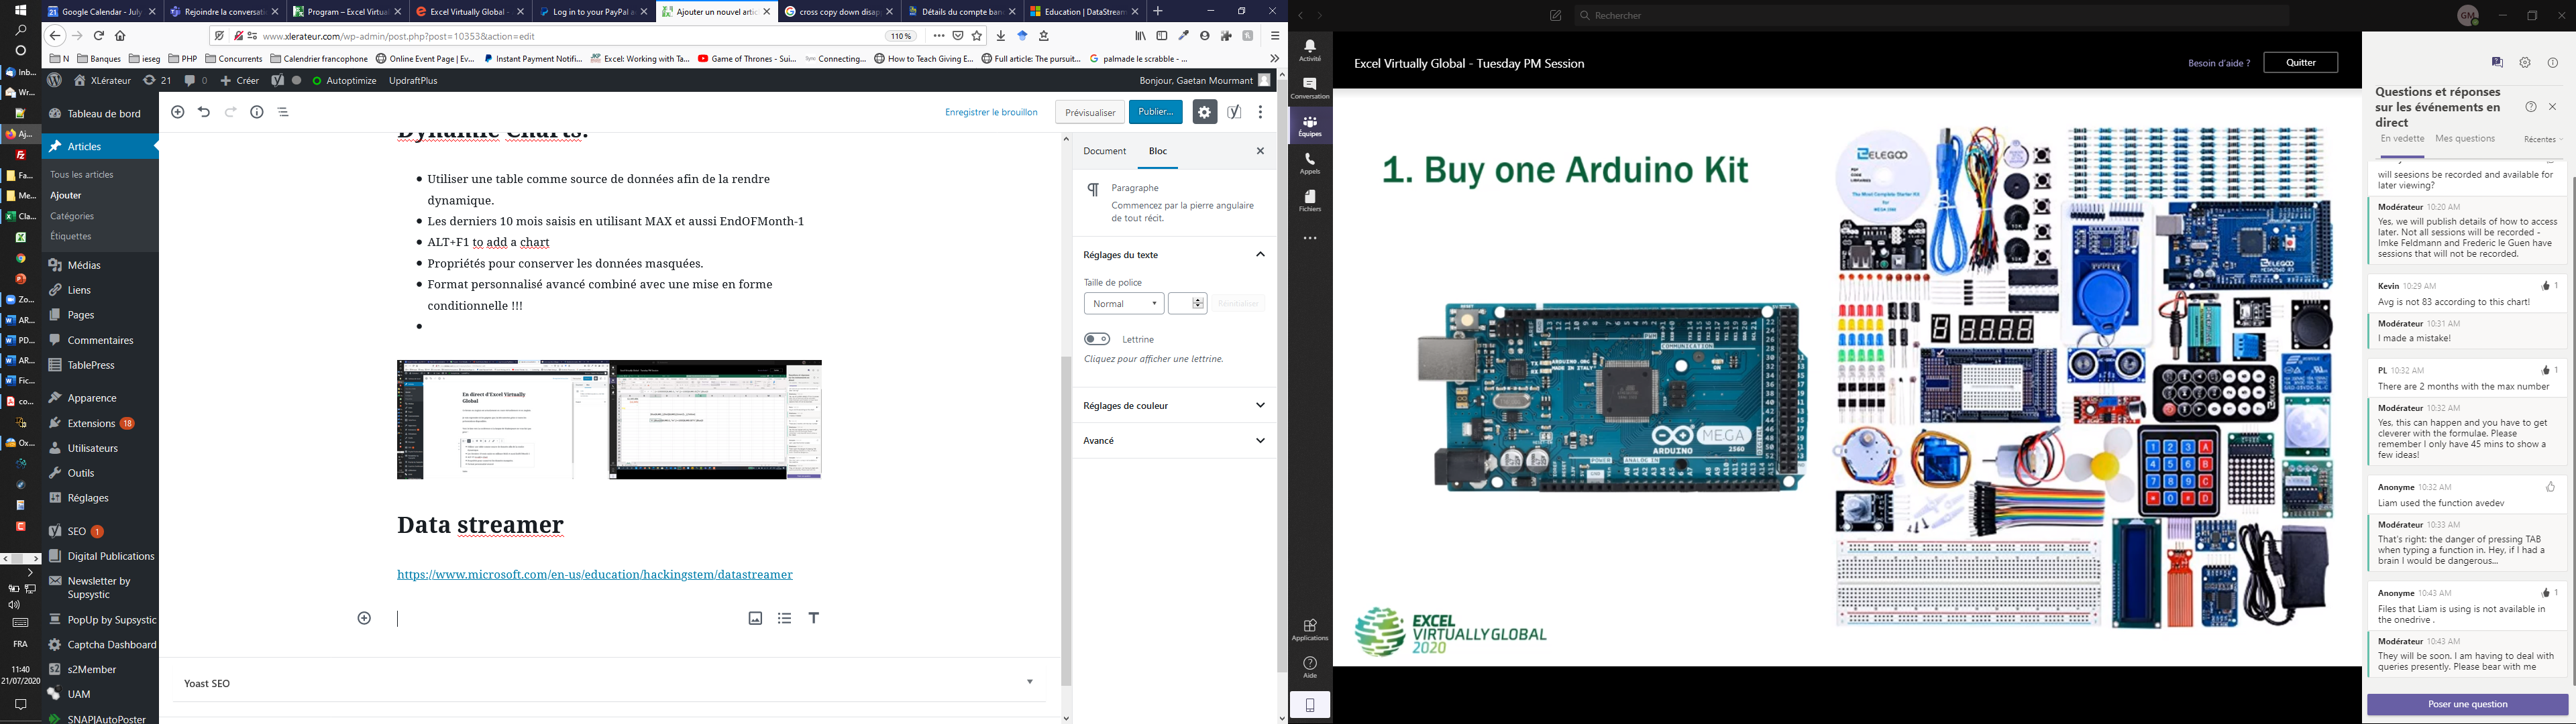Expand the Avancé panel
The height and width of the screenshot is (724, 2576).
1172,441
